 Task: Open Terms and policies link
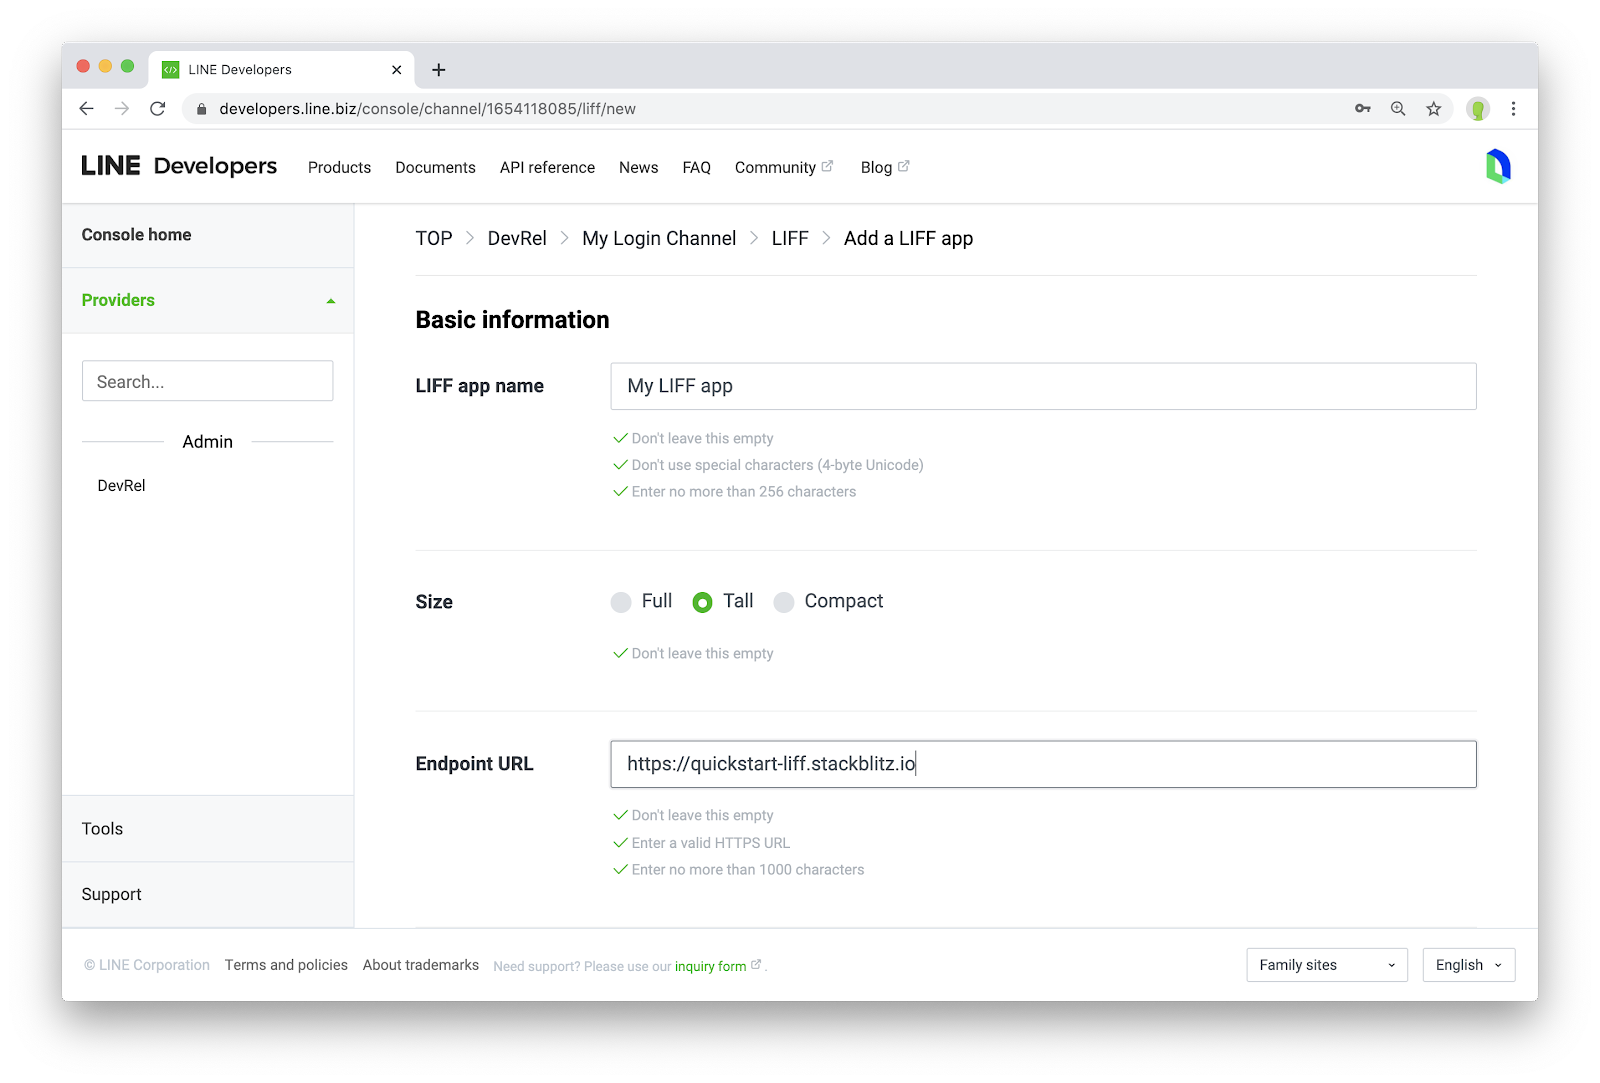[x=286, y=965]
